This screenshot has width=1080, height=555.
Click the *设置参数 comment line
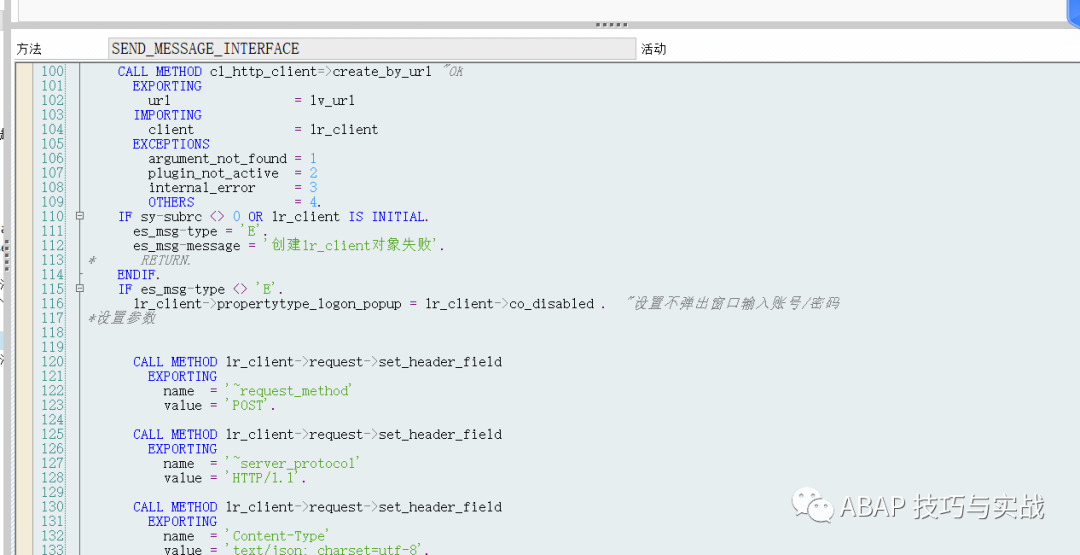tap(121, 318)
